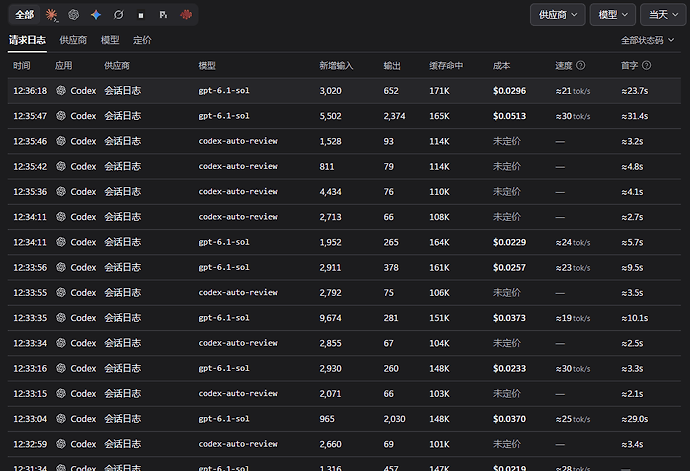690x471 pixels.
Task: Filter by the orange Claude Code starburst icon
Action: click(51, 15)
